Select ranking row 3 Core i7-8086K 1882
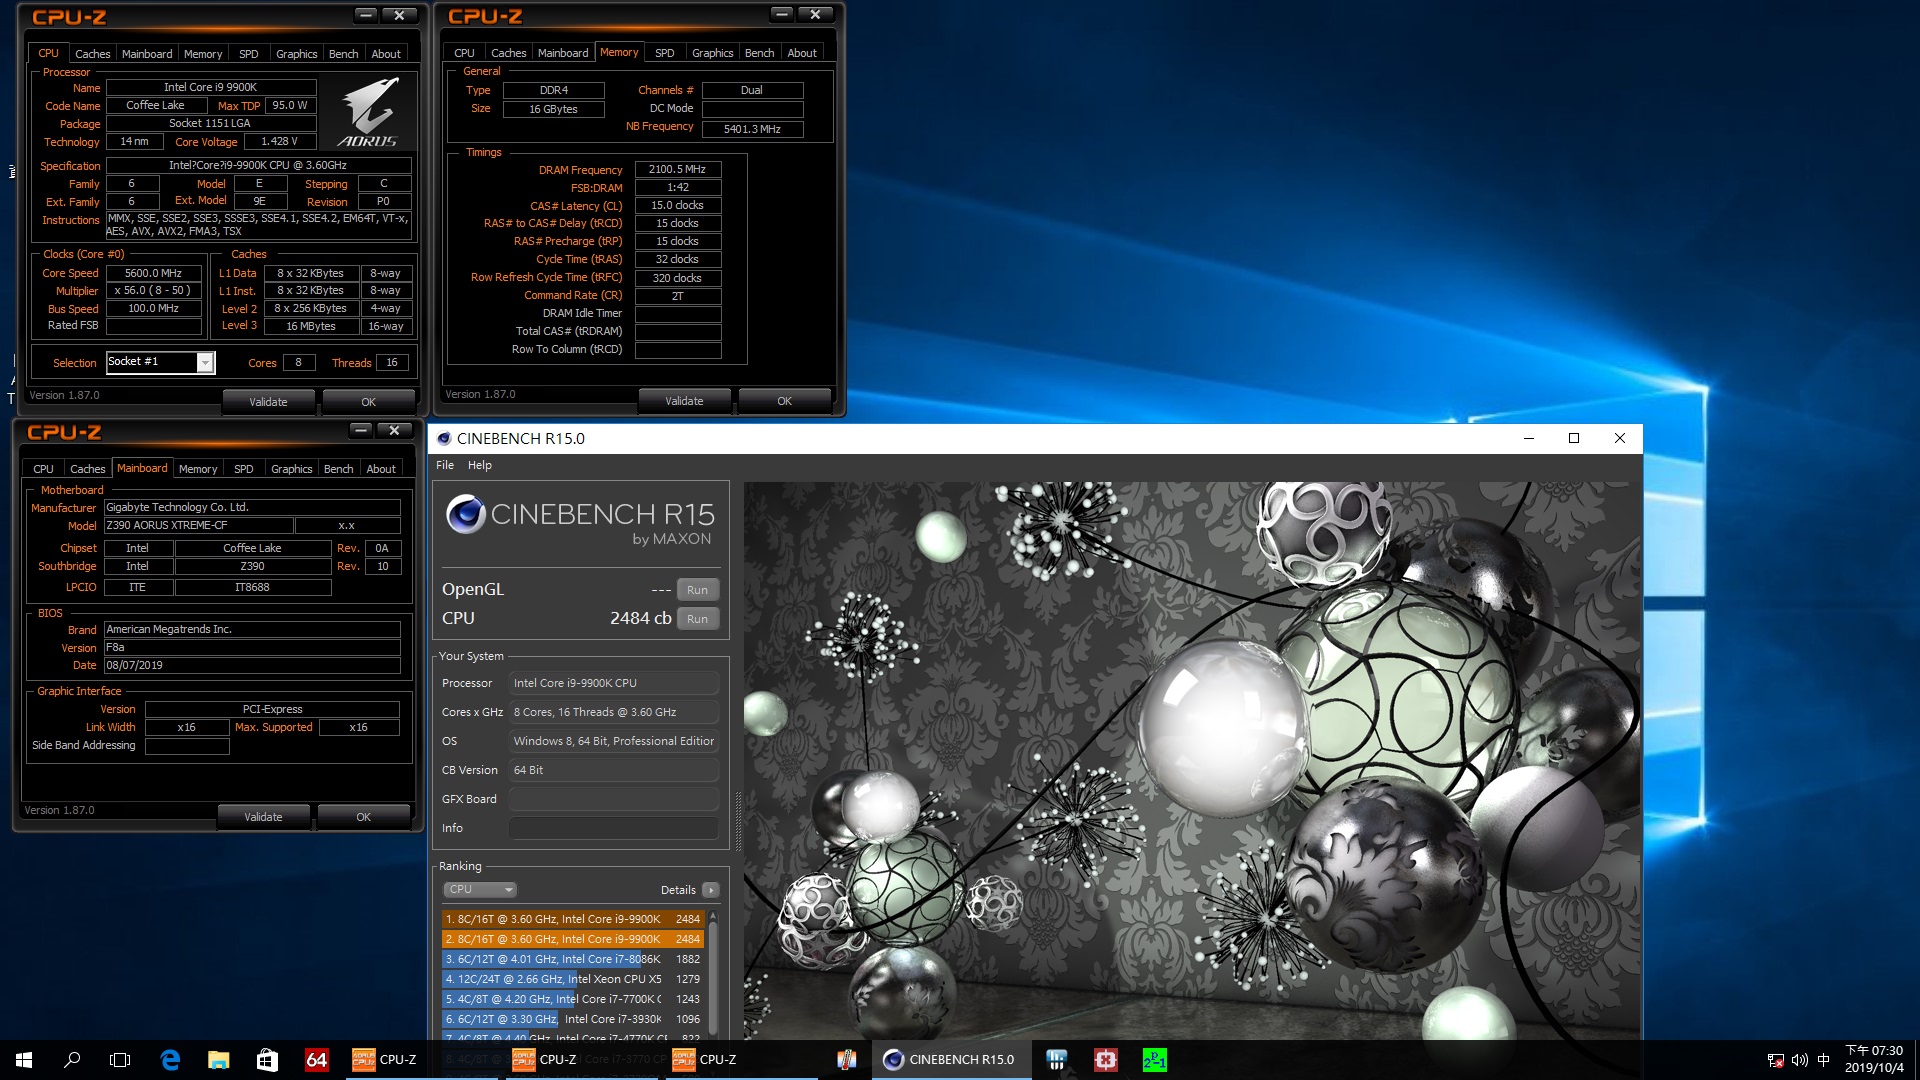 pos(573,959)
